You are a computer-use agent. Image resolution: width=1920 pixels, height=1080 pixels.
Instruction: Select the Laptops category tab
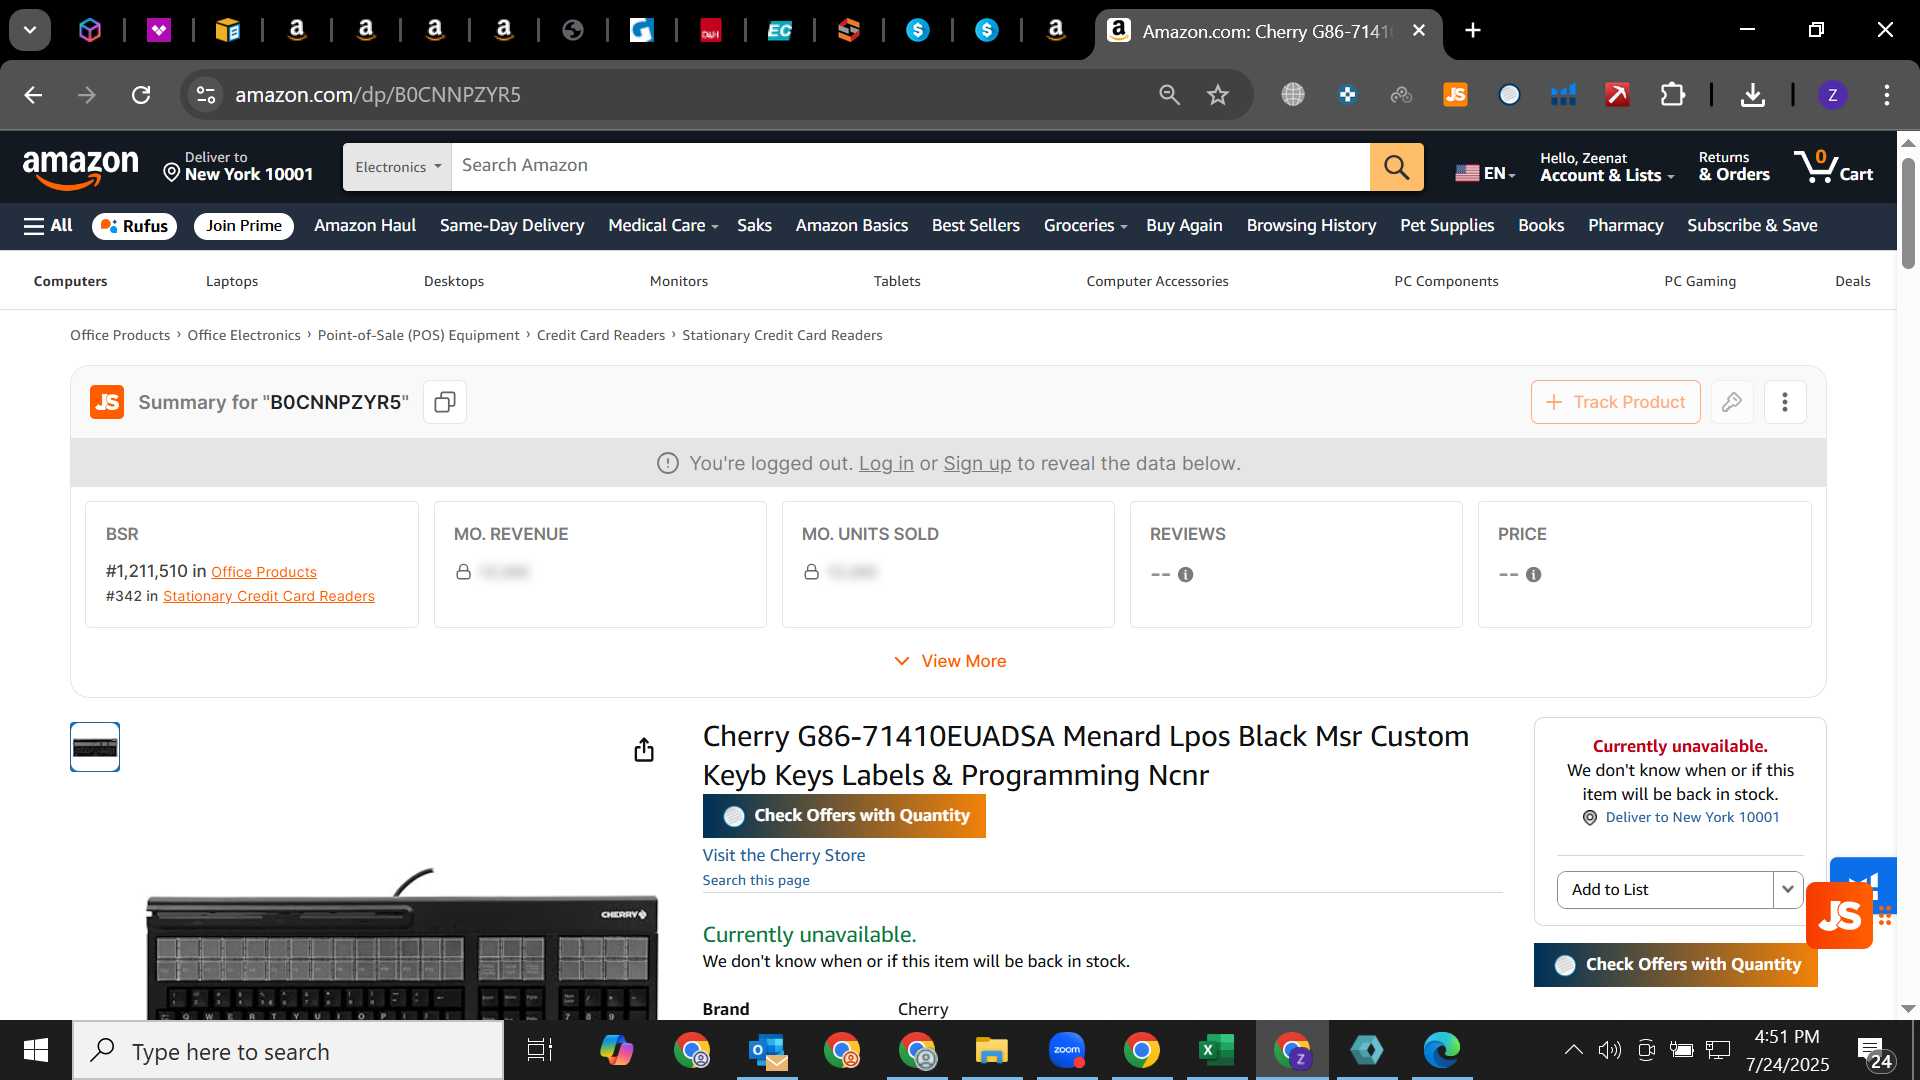pyautogui.click(x=232, y=281)
